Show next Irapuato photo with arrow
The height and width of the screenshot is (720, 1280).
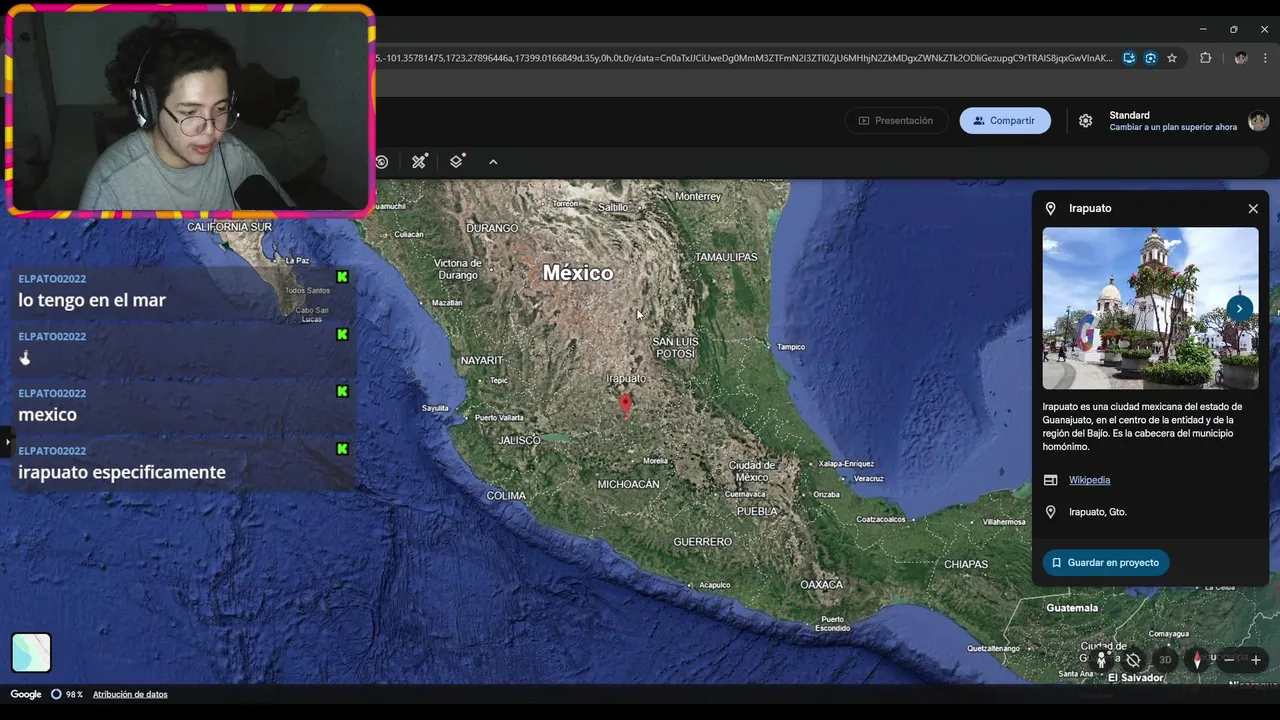point(1239,308)
